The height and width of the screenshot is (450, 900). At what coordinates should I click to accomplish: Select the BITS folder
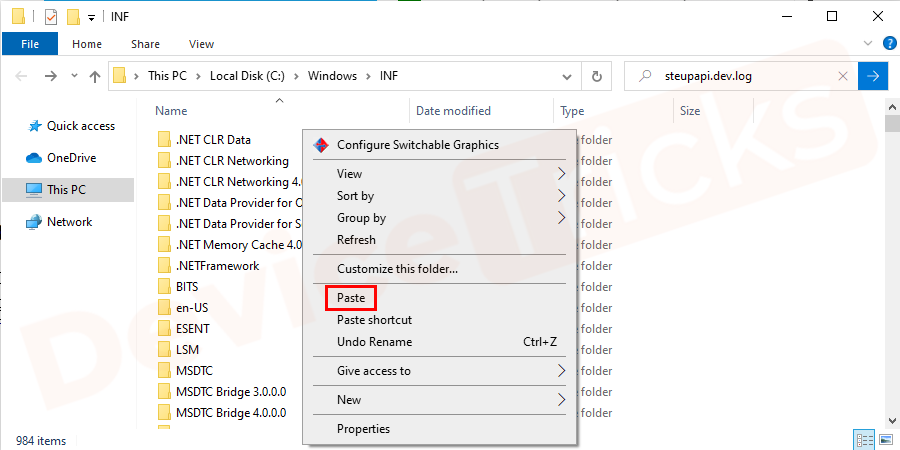(x=187, y=286)
